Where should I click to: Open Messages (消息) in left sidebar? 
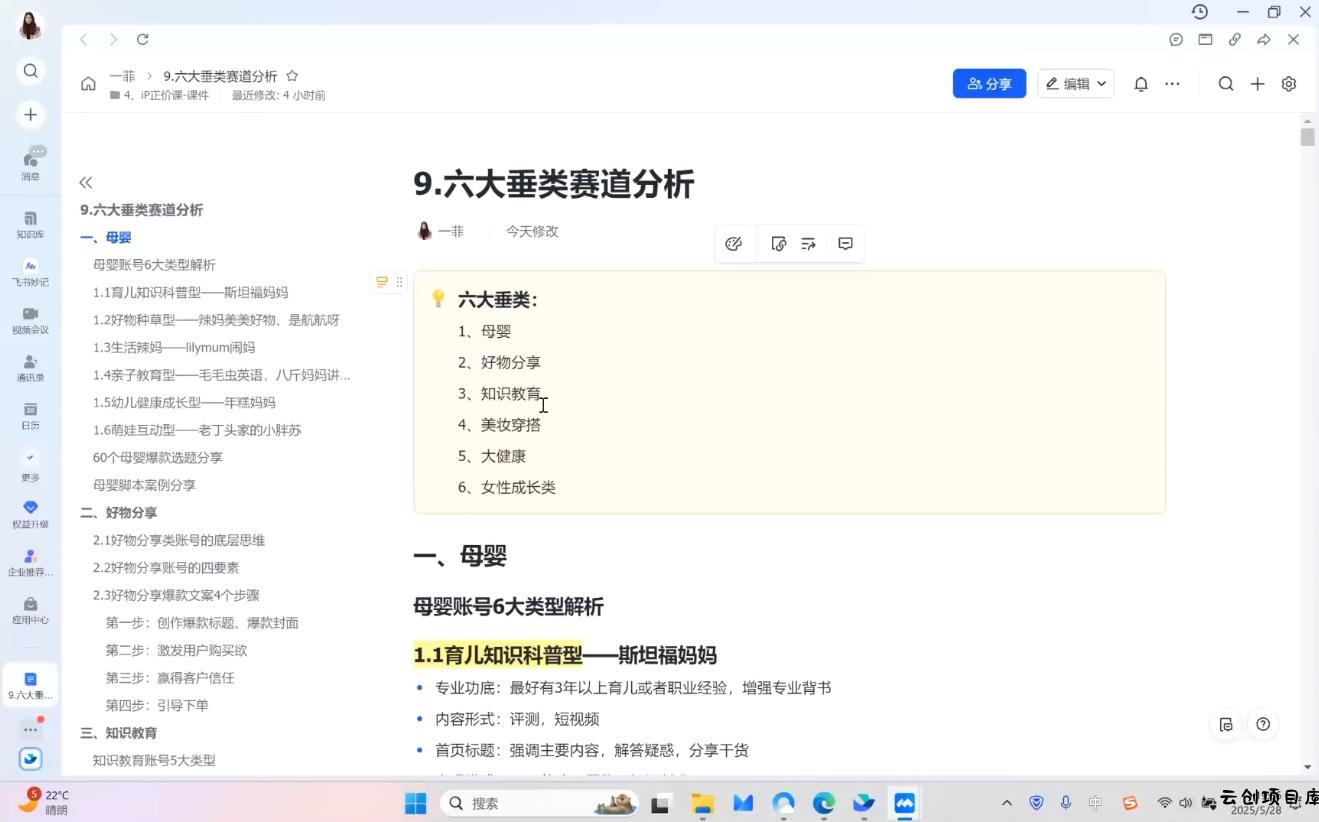[31, 162]
